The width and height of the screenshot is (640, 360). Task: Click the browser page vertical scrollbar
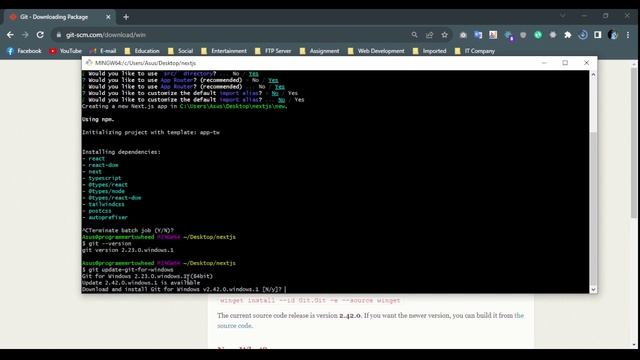pos(634,143)
